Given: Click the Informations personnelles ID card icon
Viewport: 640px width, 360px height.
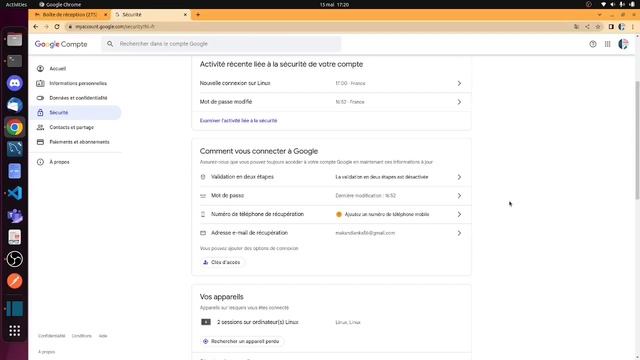Looking at the screenshot, I should pyautogui.click(x=40, y=83).
